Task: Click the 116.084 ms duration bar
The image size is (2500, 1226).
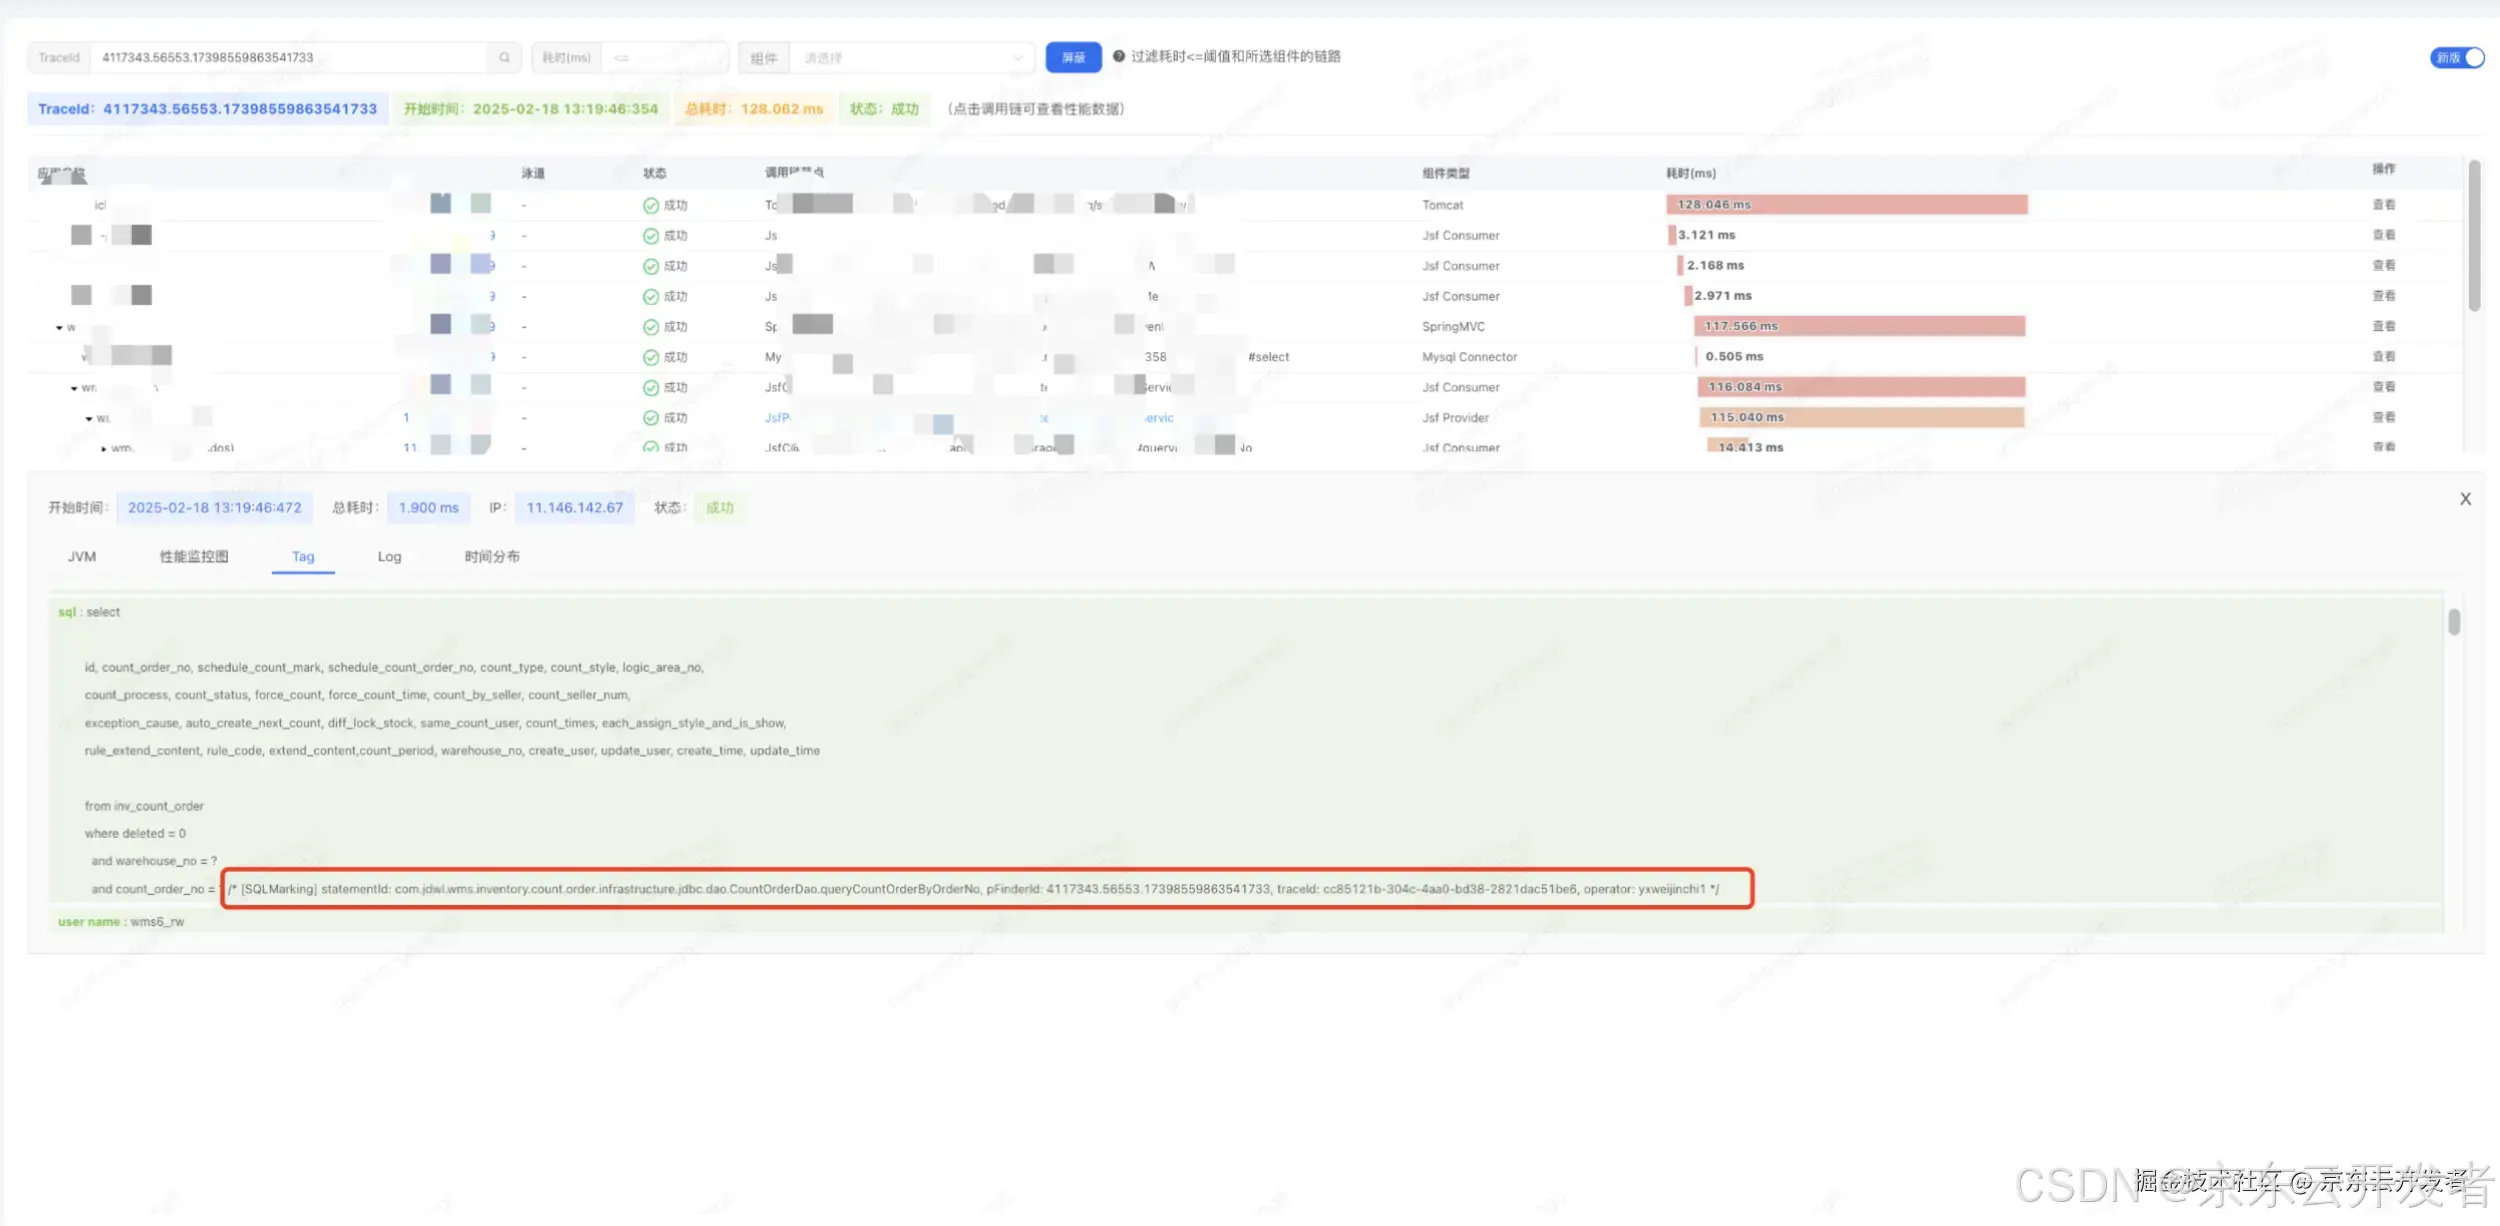Action: pos(1861,387)
